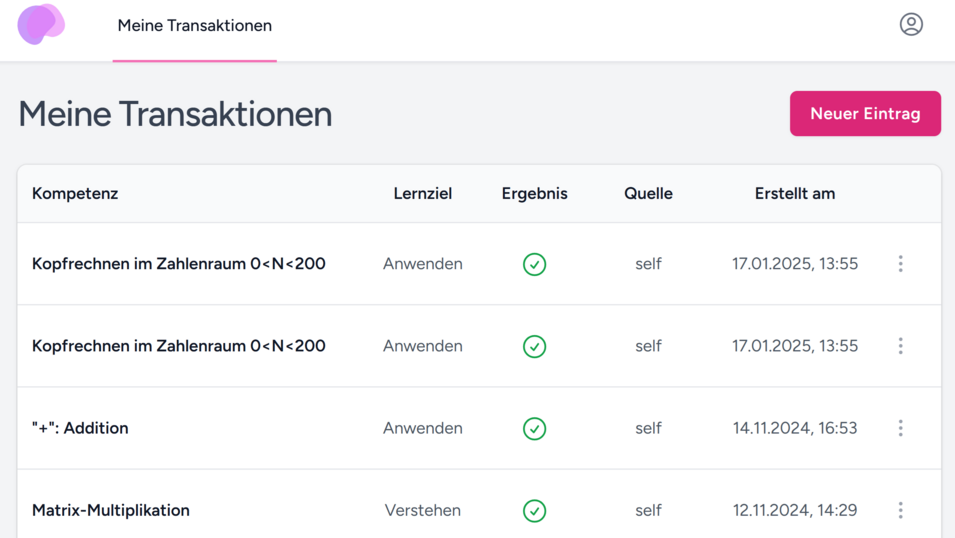The width and height of the screenshot is (955, 538).
Task: Click the Kompetenz column header
Action: click(x=75, y=194)
